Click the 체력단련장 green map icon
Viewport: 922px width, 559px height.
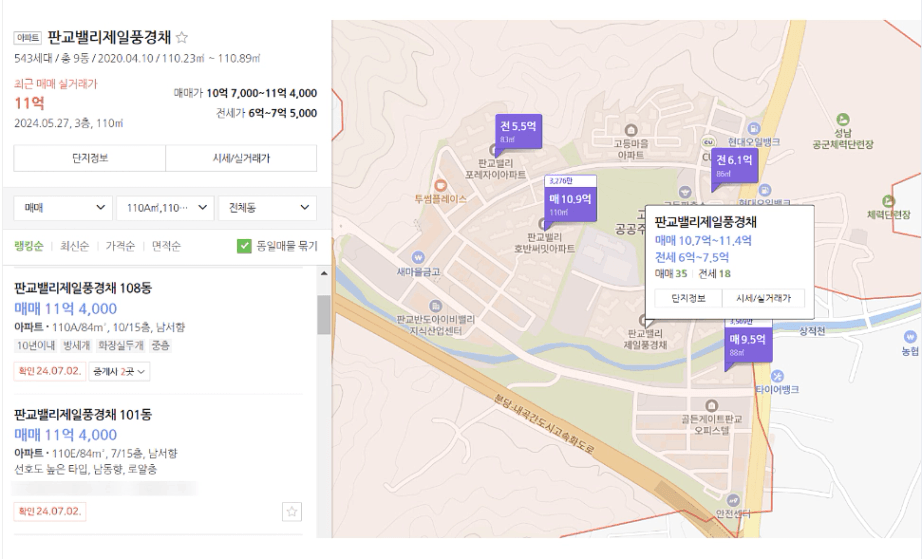click(x=888, y=202)
